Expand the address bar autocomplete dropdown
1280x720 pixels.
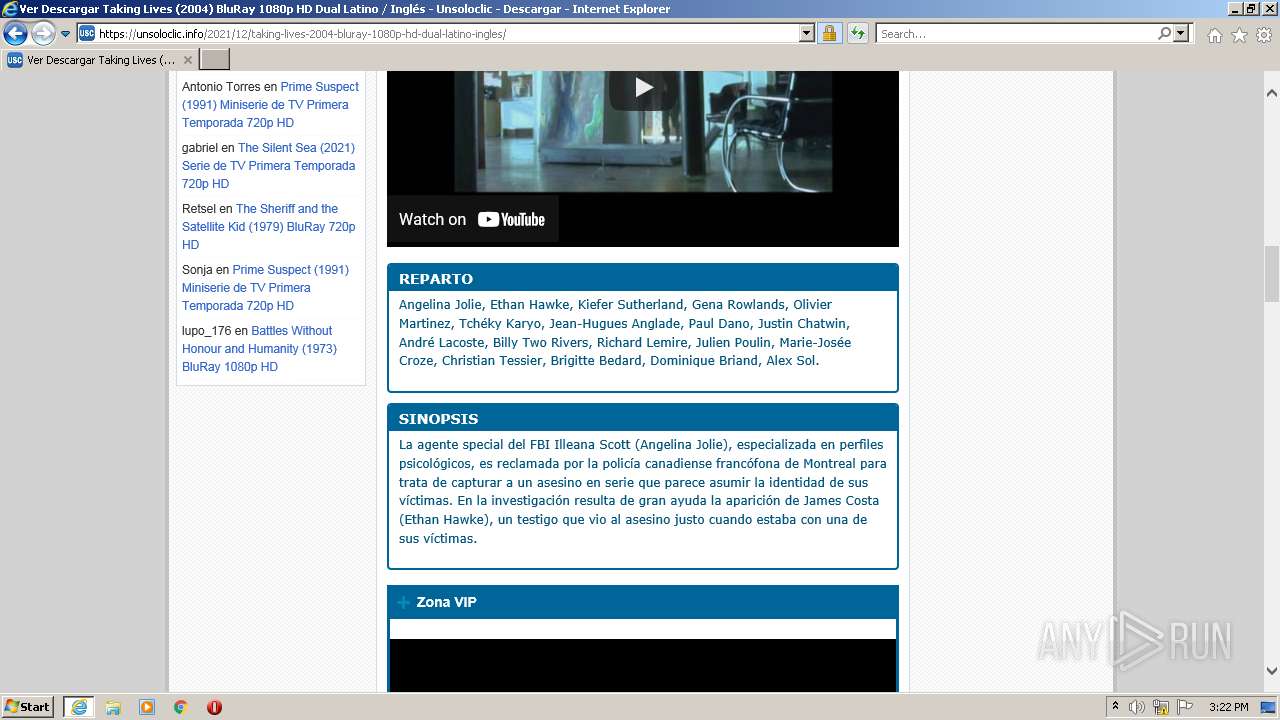[x=807, y=34]
